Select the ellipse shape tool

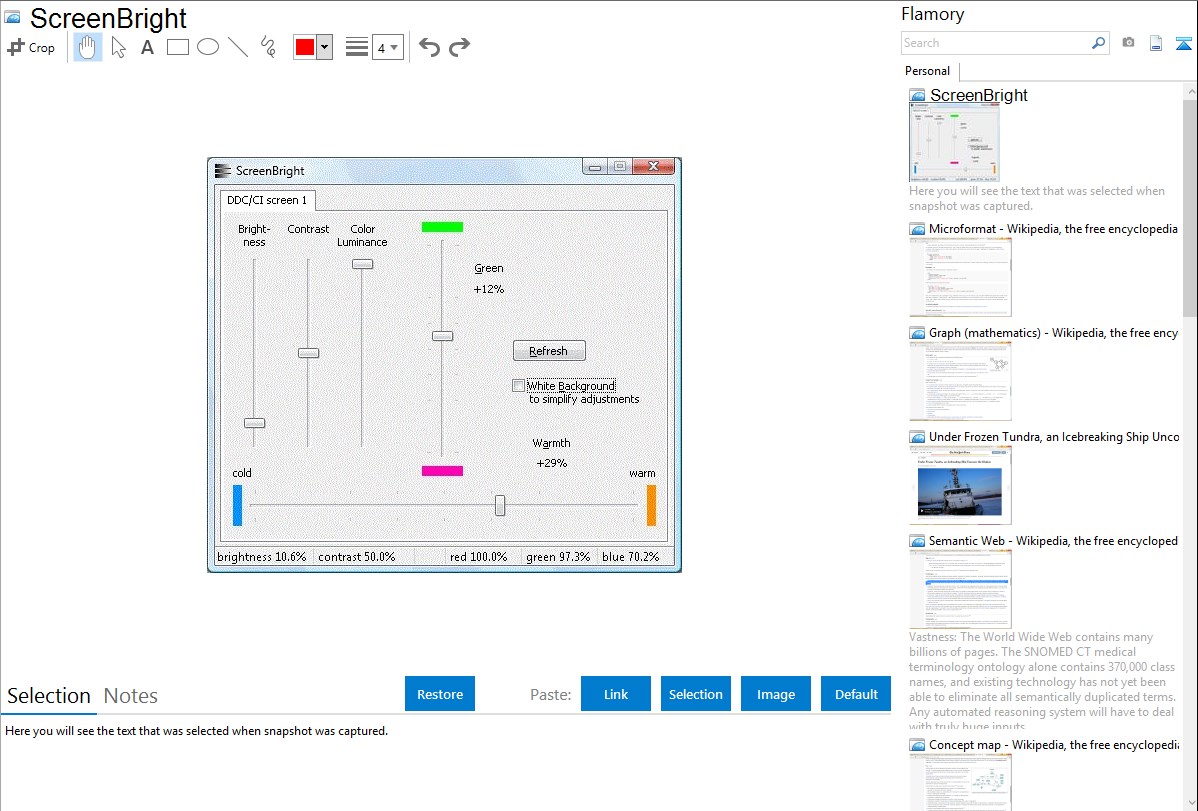208,47
